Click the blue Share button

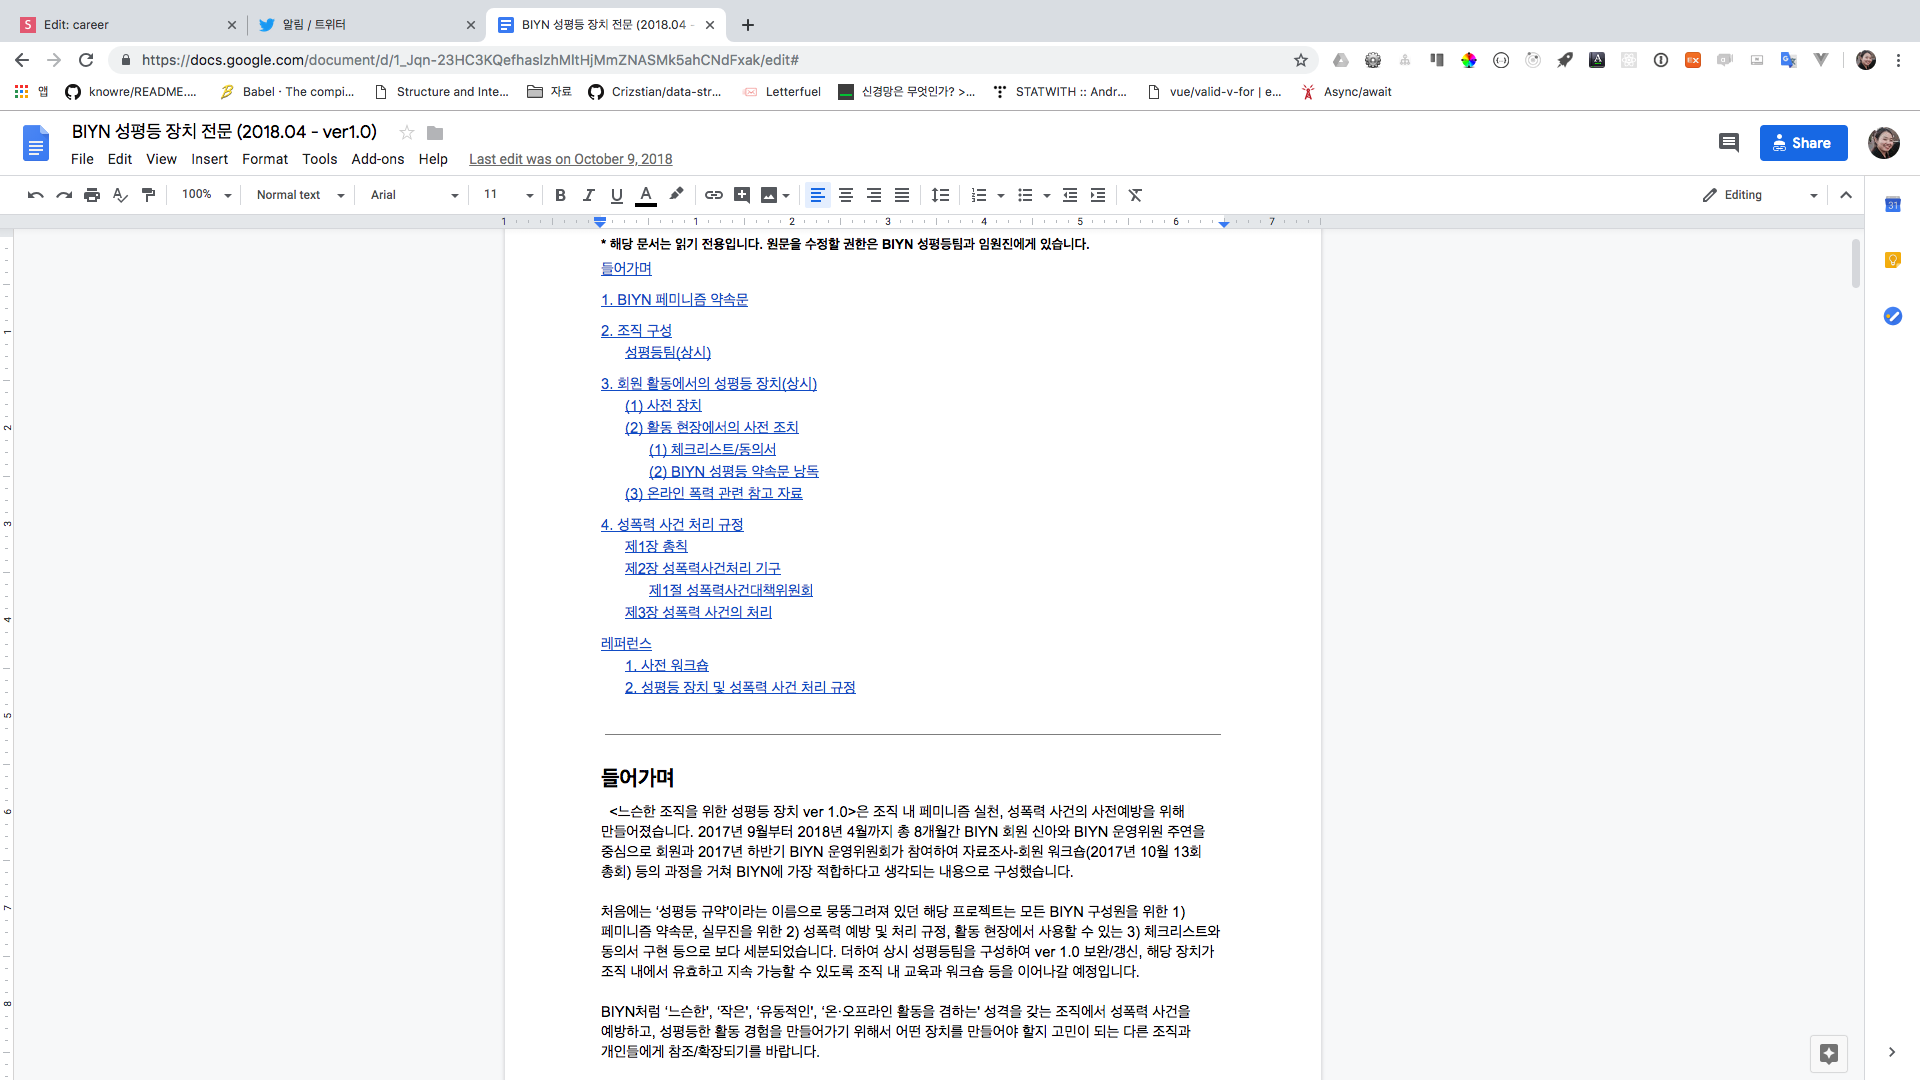coord(1803,143)
